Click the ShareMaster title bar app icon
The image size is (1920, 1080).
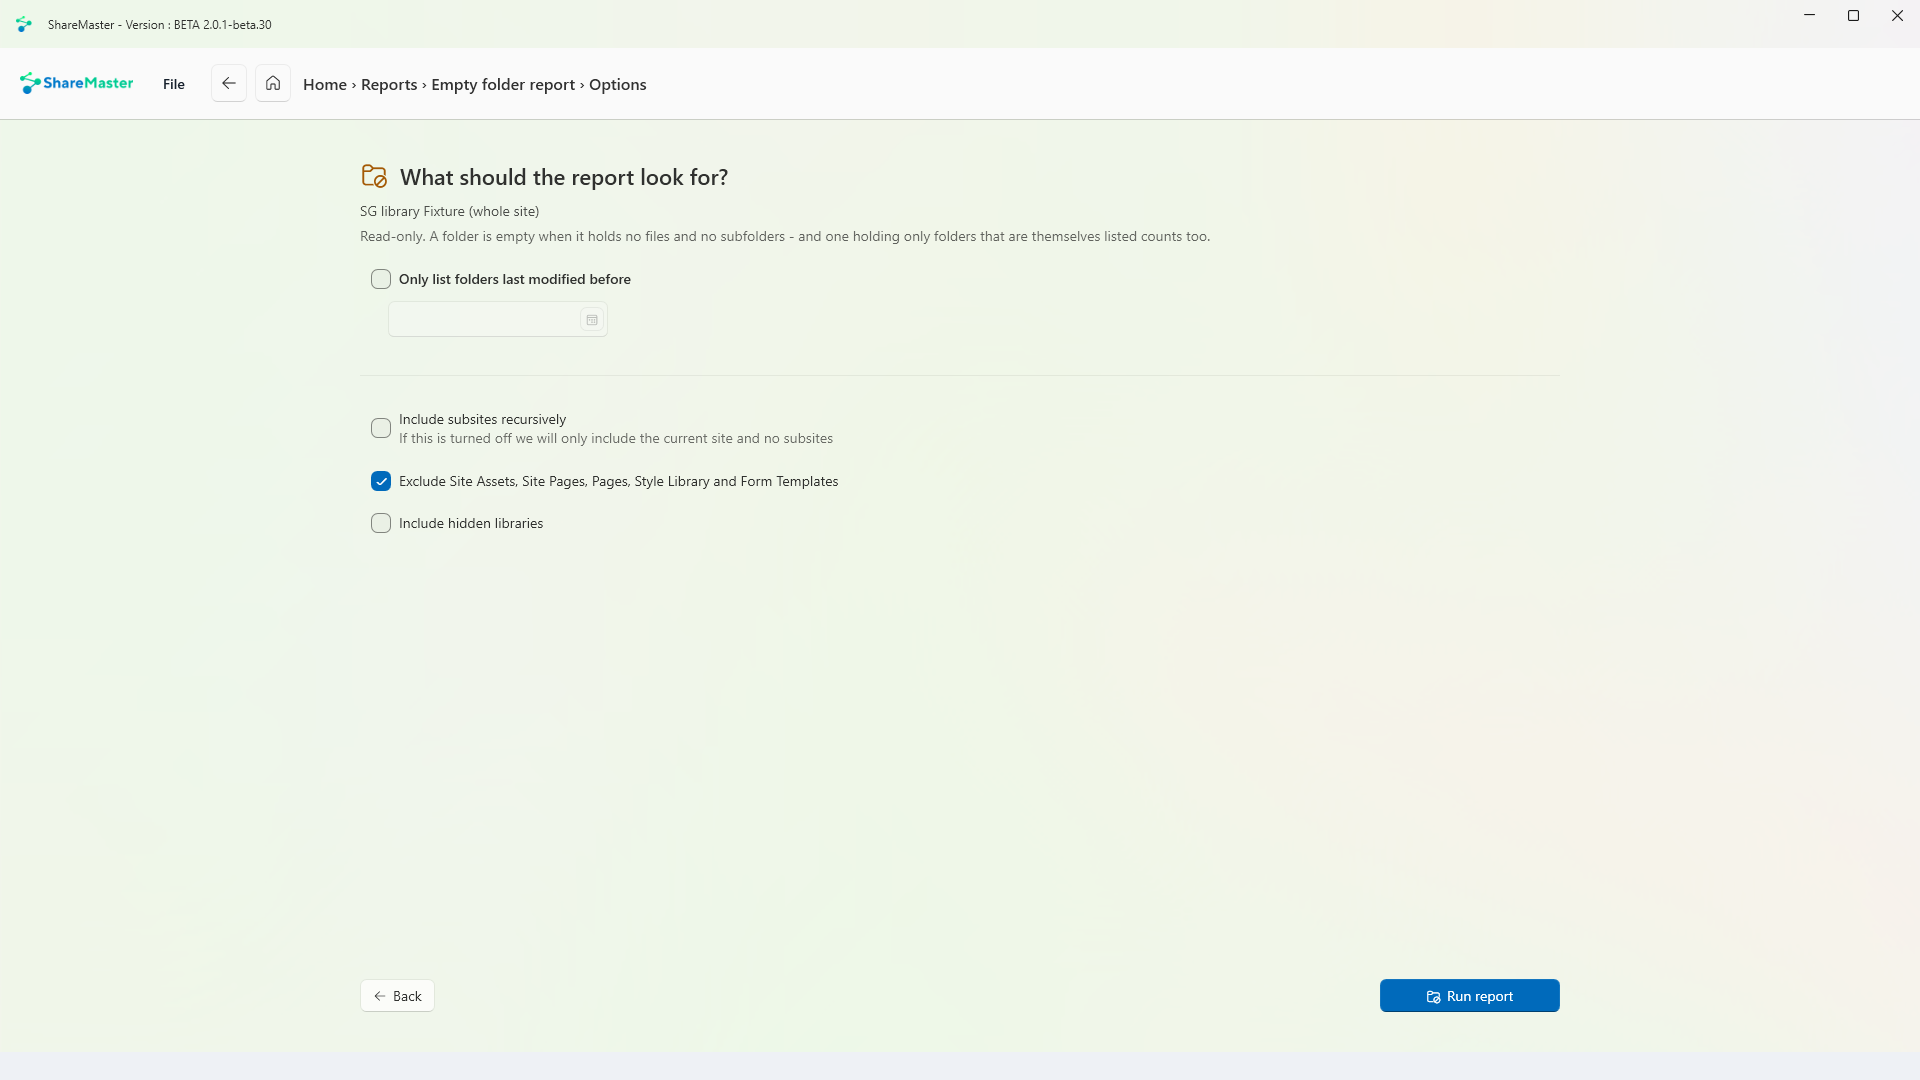pos(24,24)
